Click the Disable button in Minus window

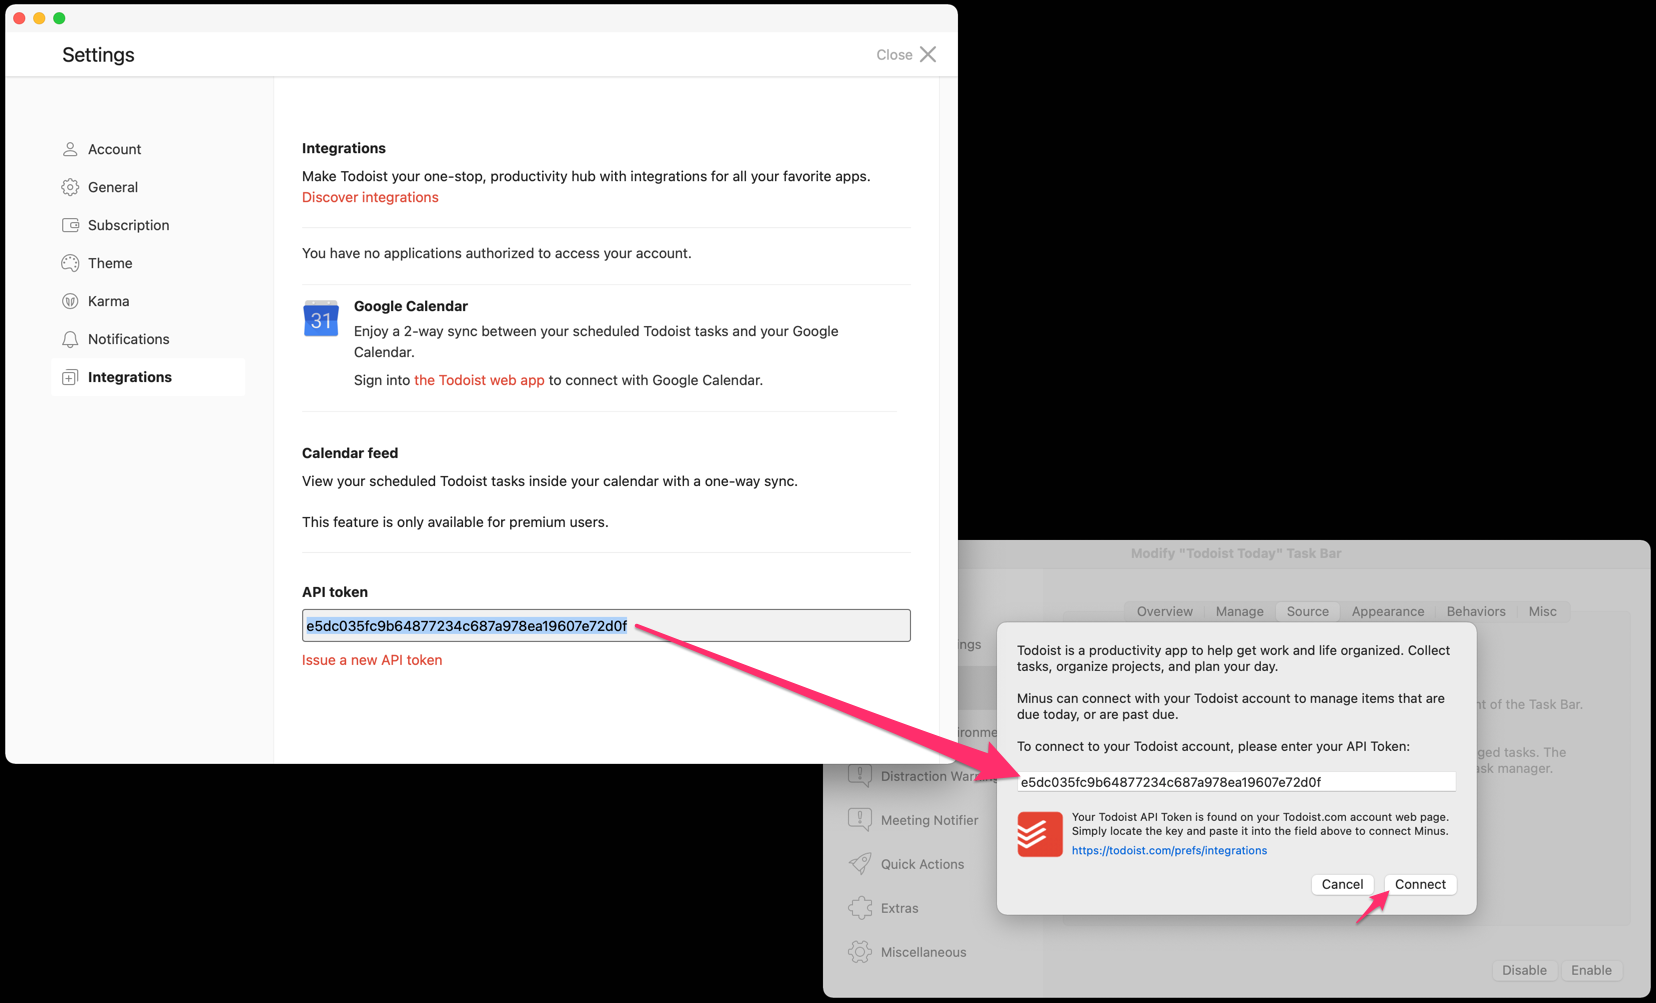click(x=1524, y=970)
